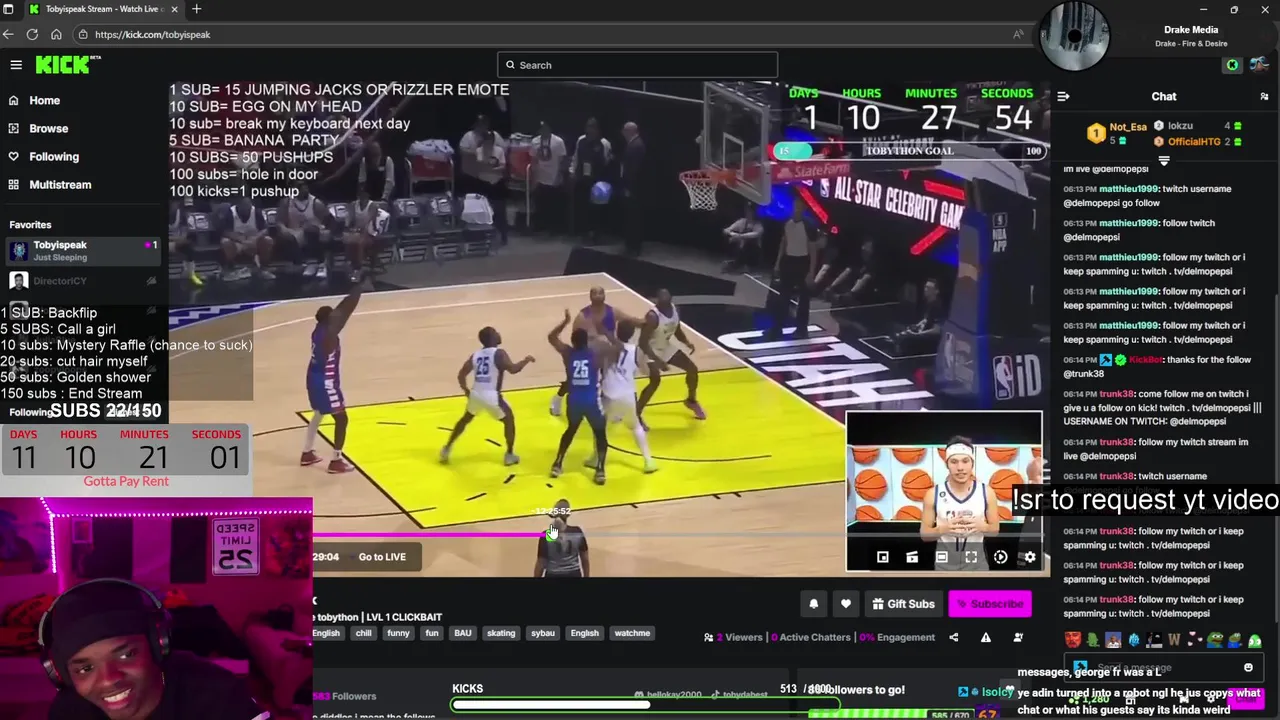Toggle mini player mode in video controls
The image size is (1280, 720).
point(882,557)
